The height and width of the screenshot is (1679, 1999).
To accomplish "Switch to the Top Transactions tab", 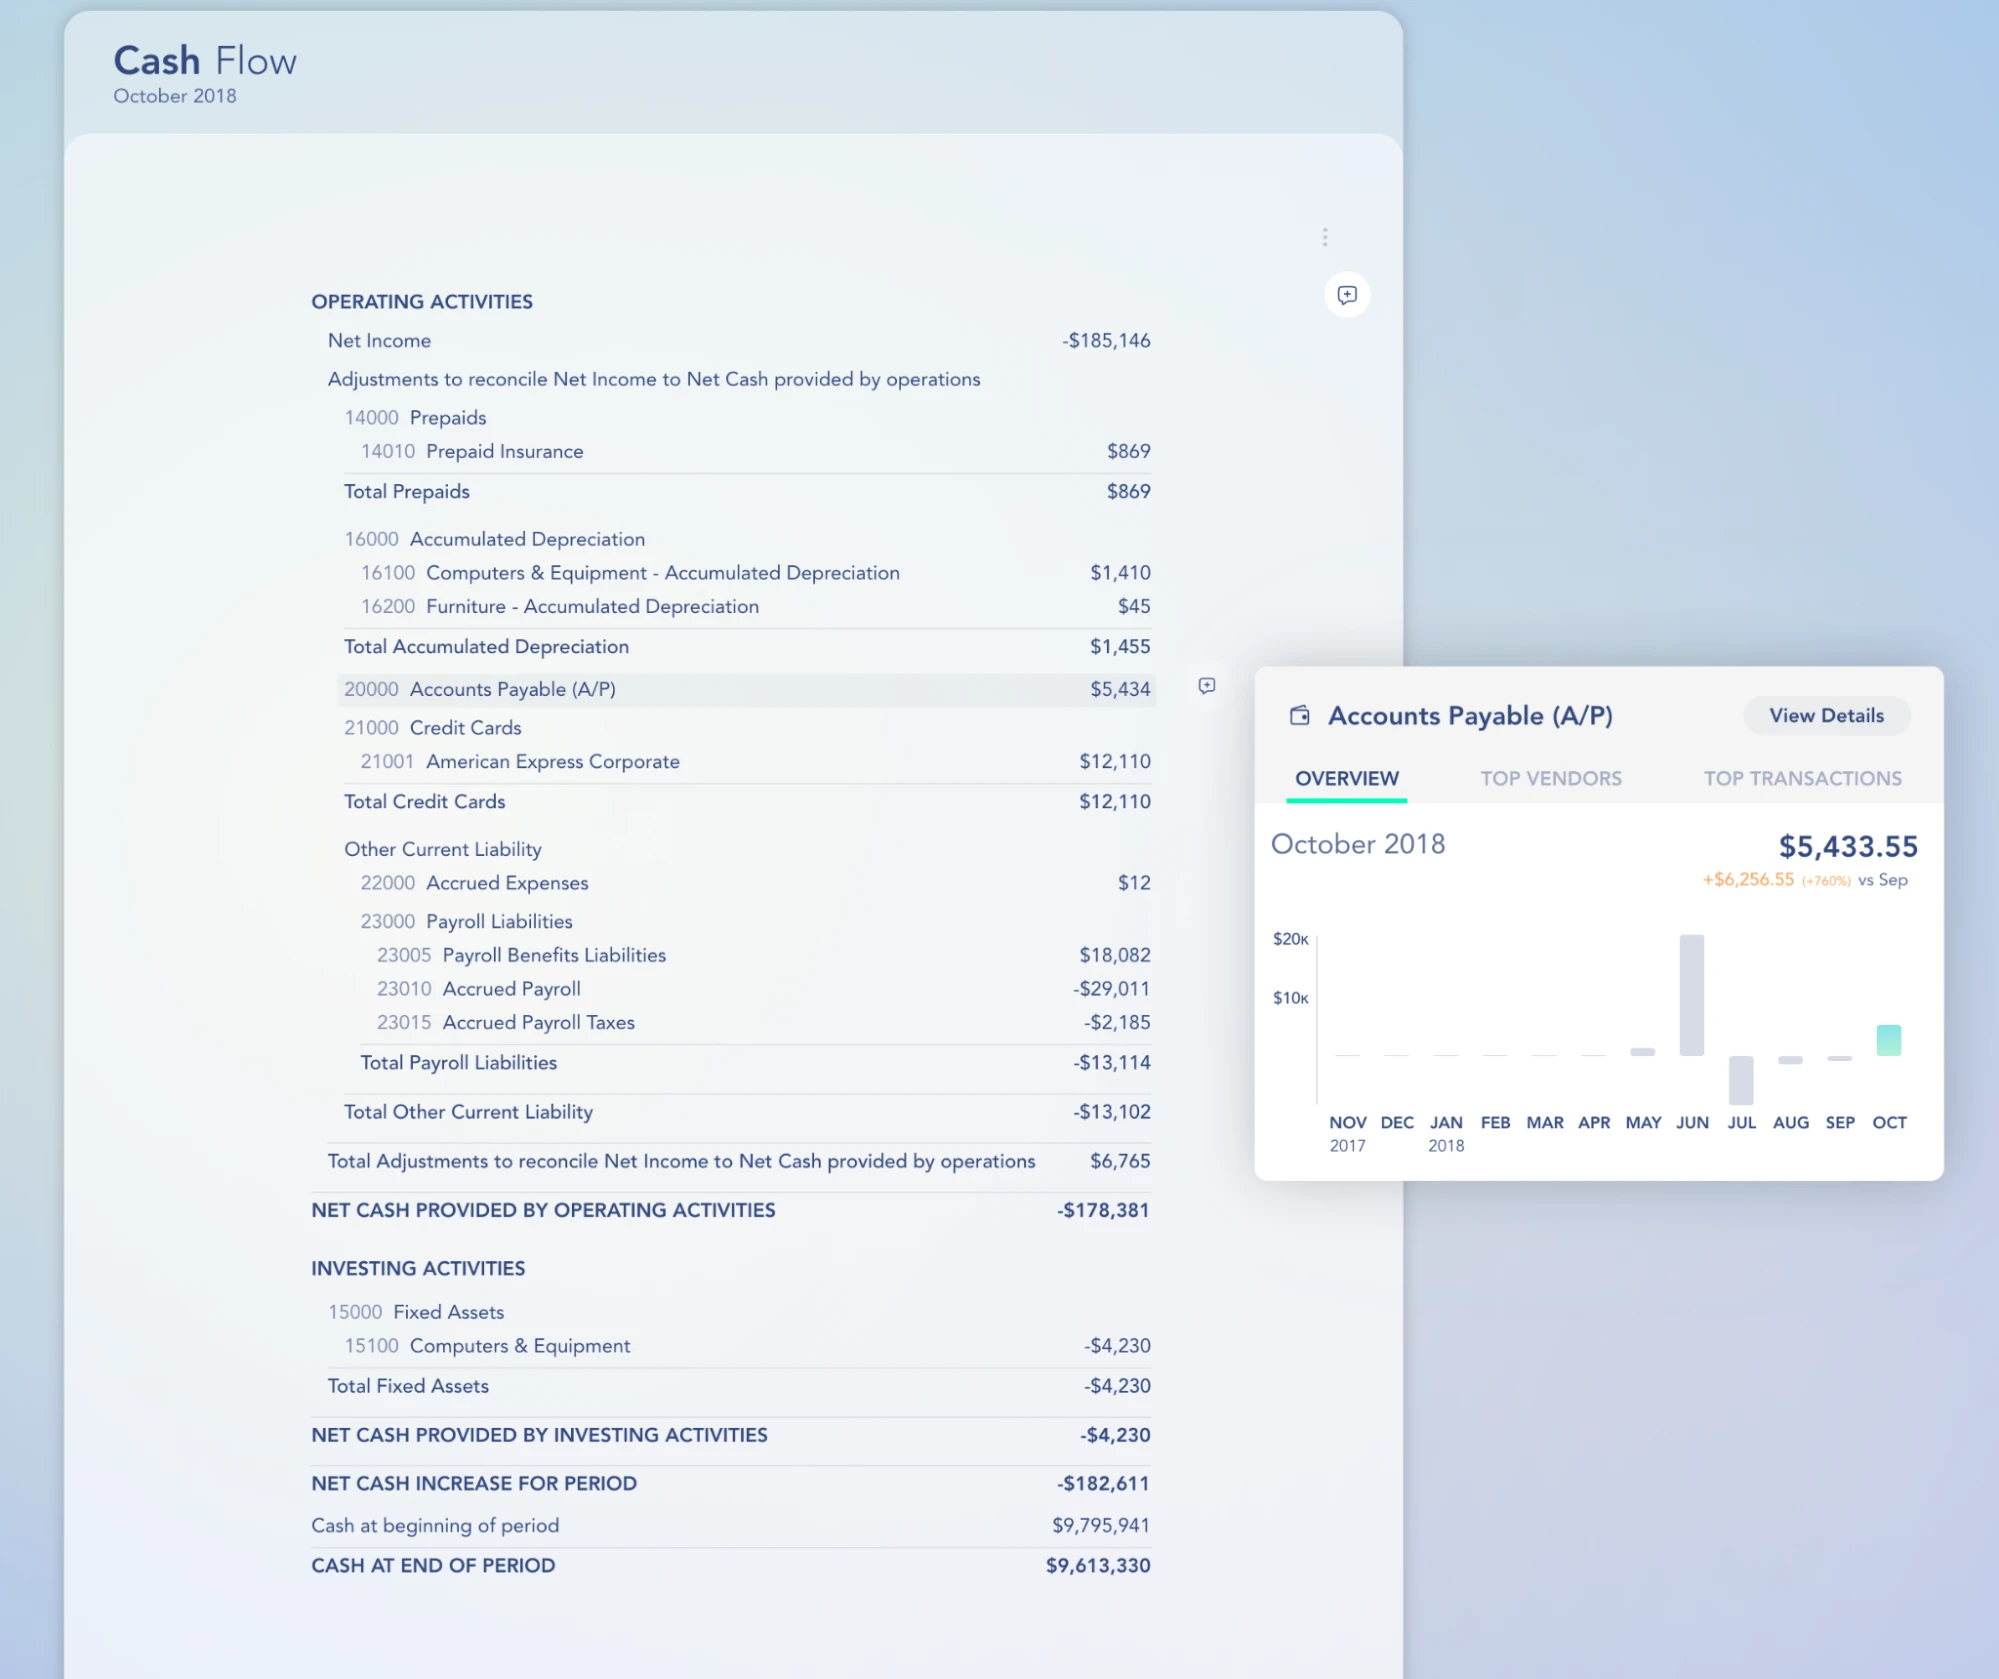I will [1802, 778].
